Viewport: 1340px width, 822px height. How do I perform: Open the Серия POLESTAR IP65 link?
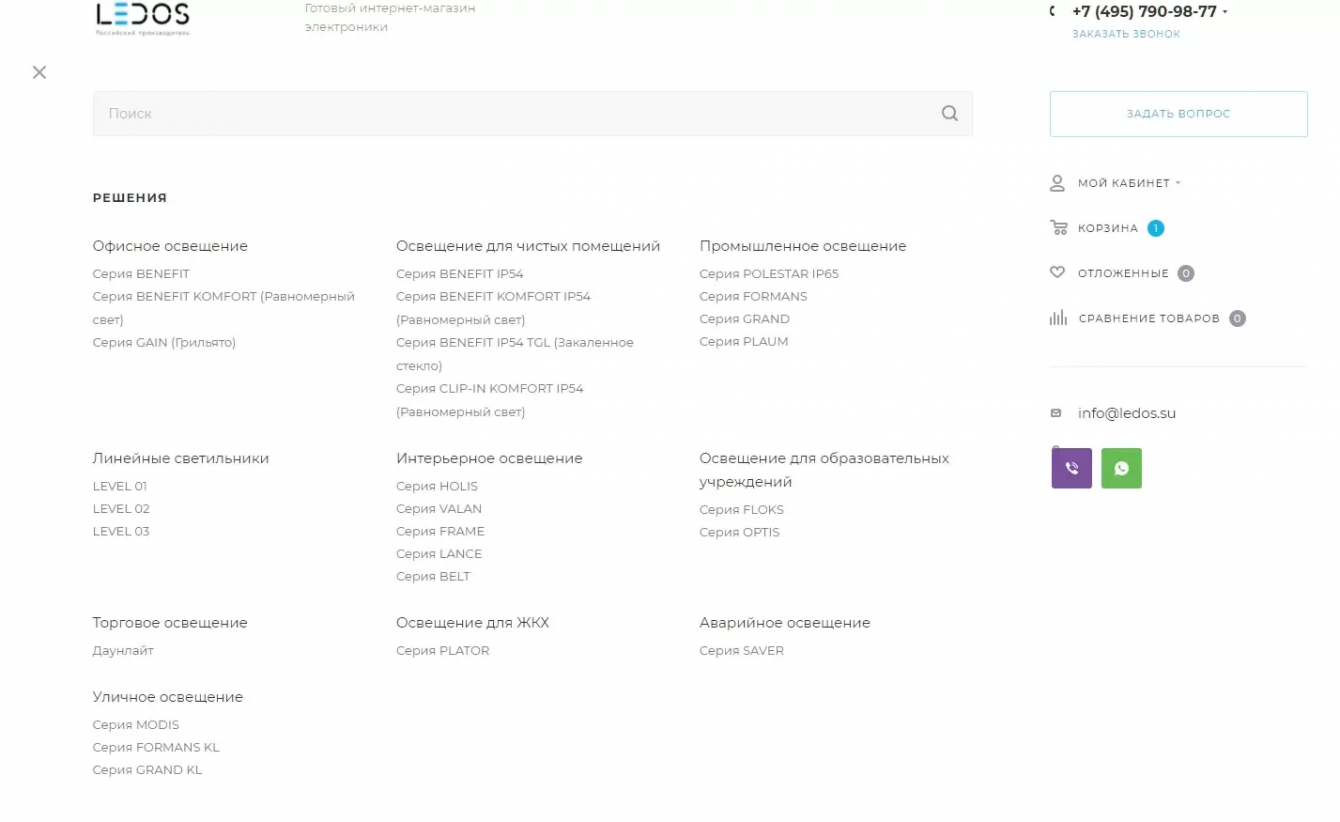pos(769,274)
